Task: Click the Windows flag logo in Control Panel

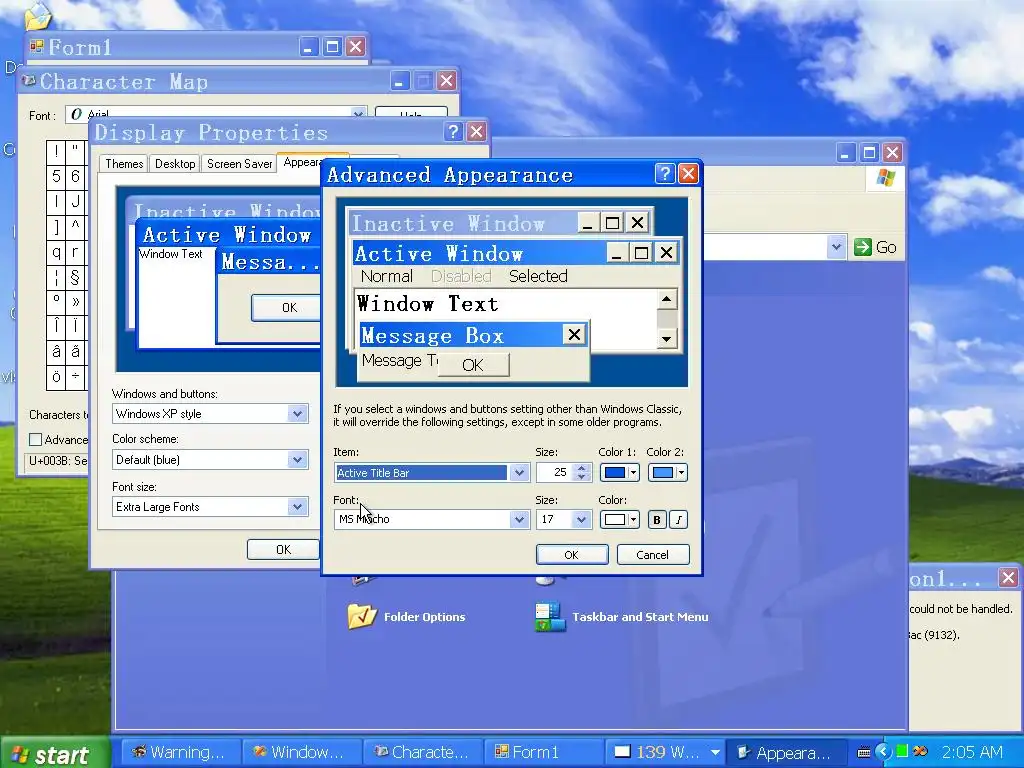Action: [885, 177]
